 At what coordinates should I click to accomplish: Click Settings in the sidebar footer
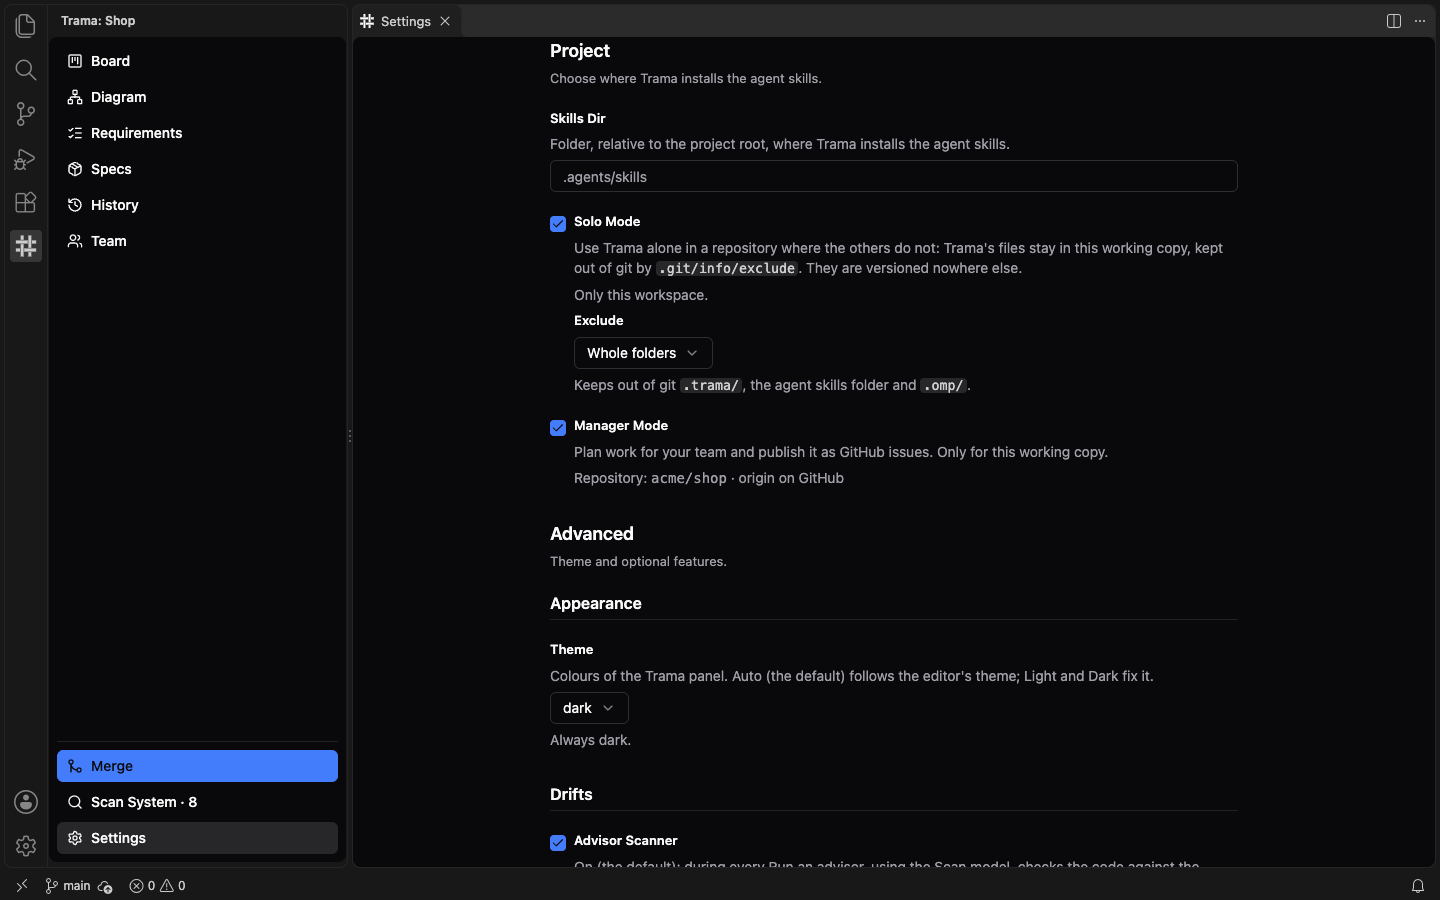coord(197,838)
